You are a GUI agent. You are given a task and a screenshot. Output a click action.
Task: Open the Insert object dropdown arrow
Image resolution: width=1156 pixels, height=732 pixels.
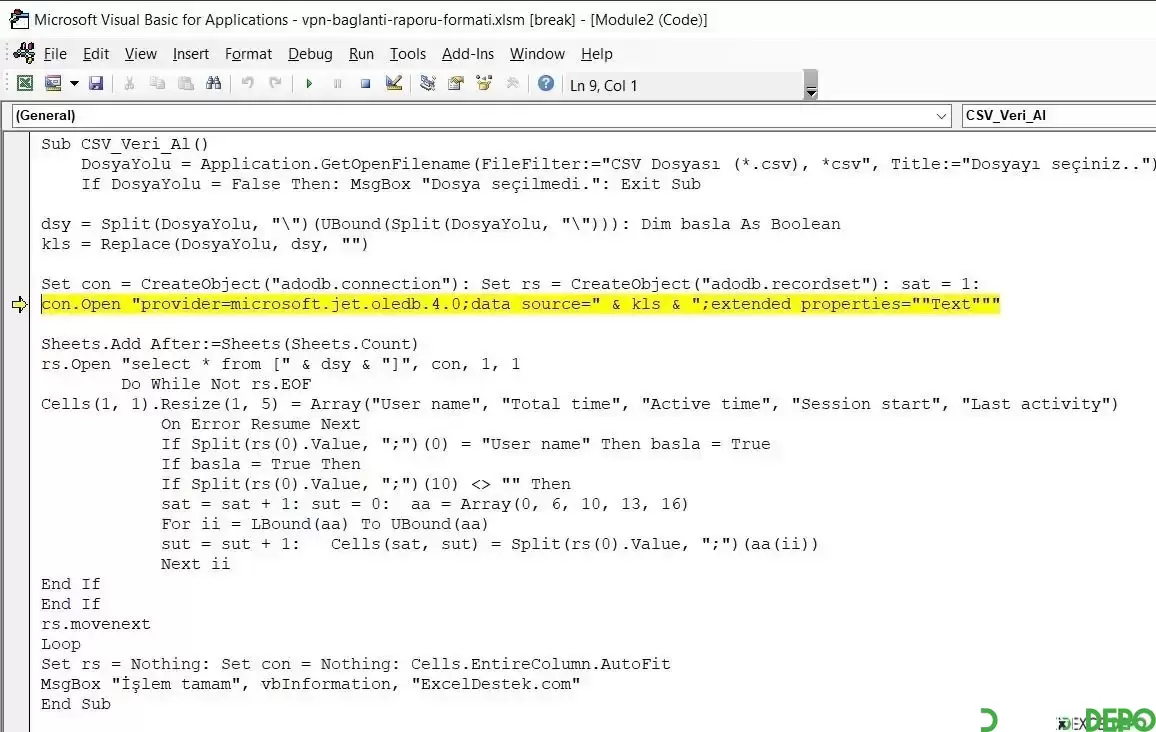click(x=74, y=83)
